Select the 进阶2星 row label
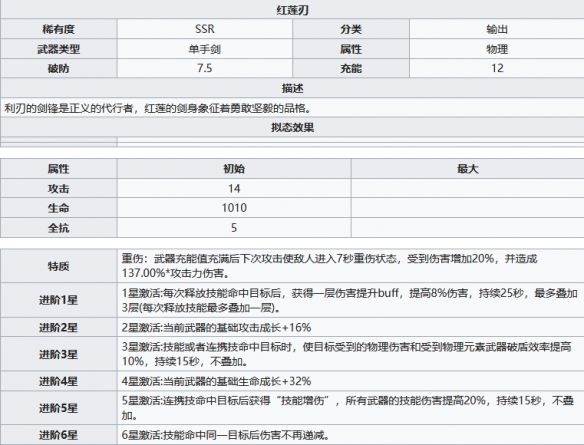Viewport: 584px width, 445px height. click(58, 327)
